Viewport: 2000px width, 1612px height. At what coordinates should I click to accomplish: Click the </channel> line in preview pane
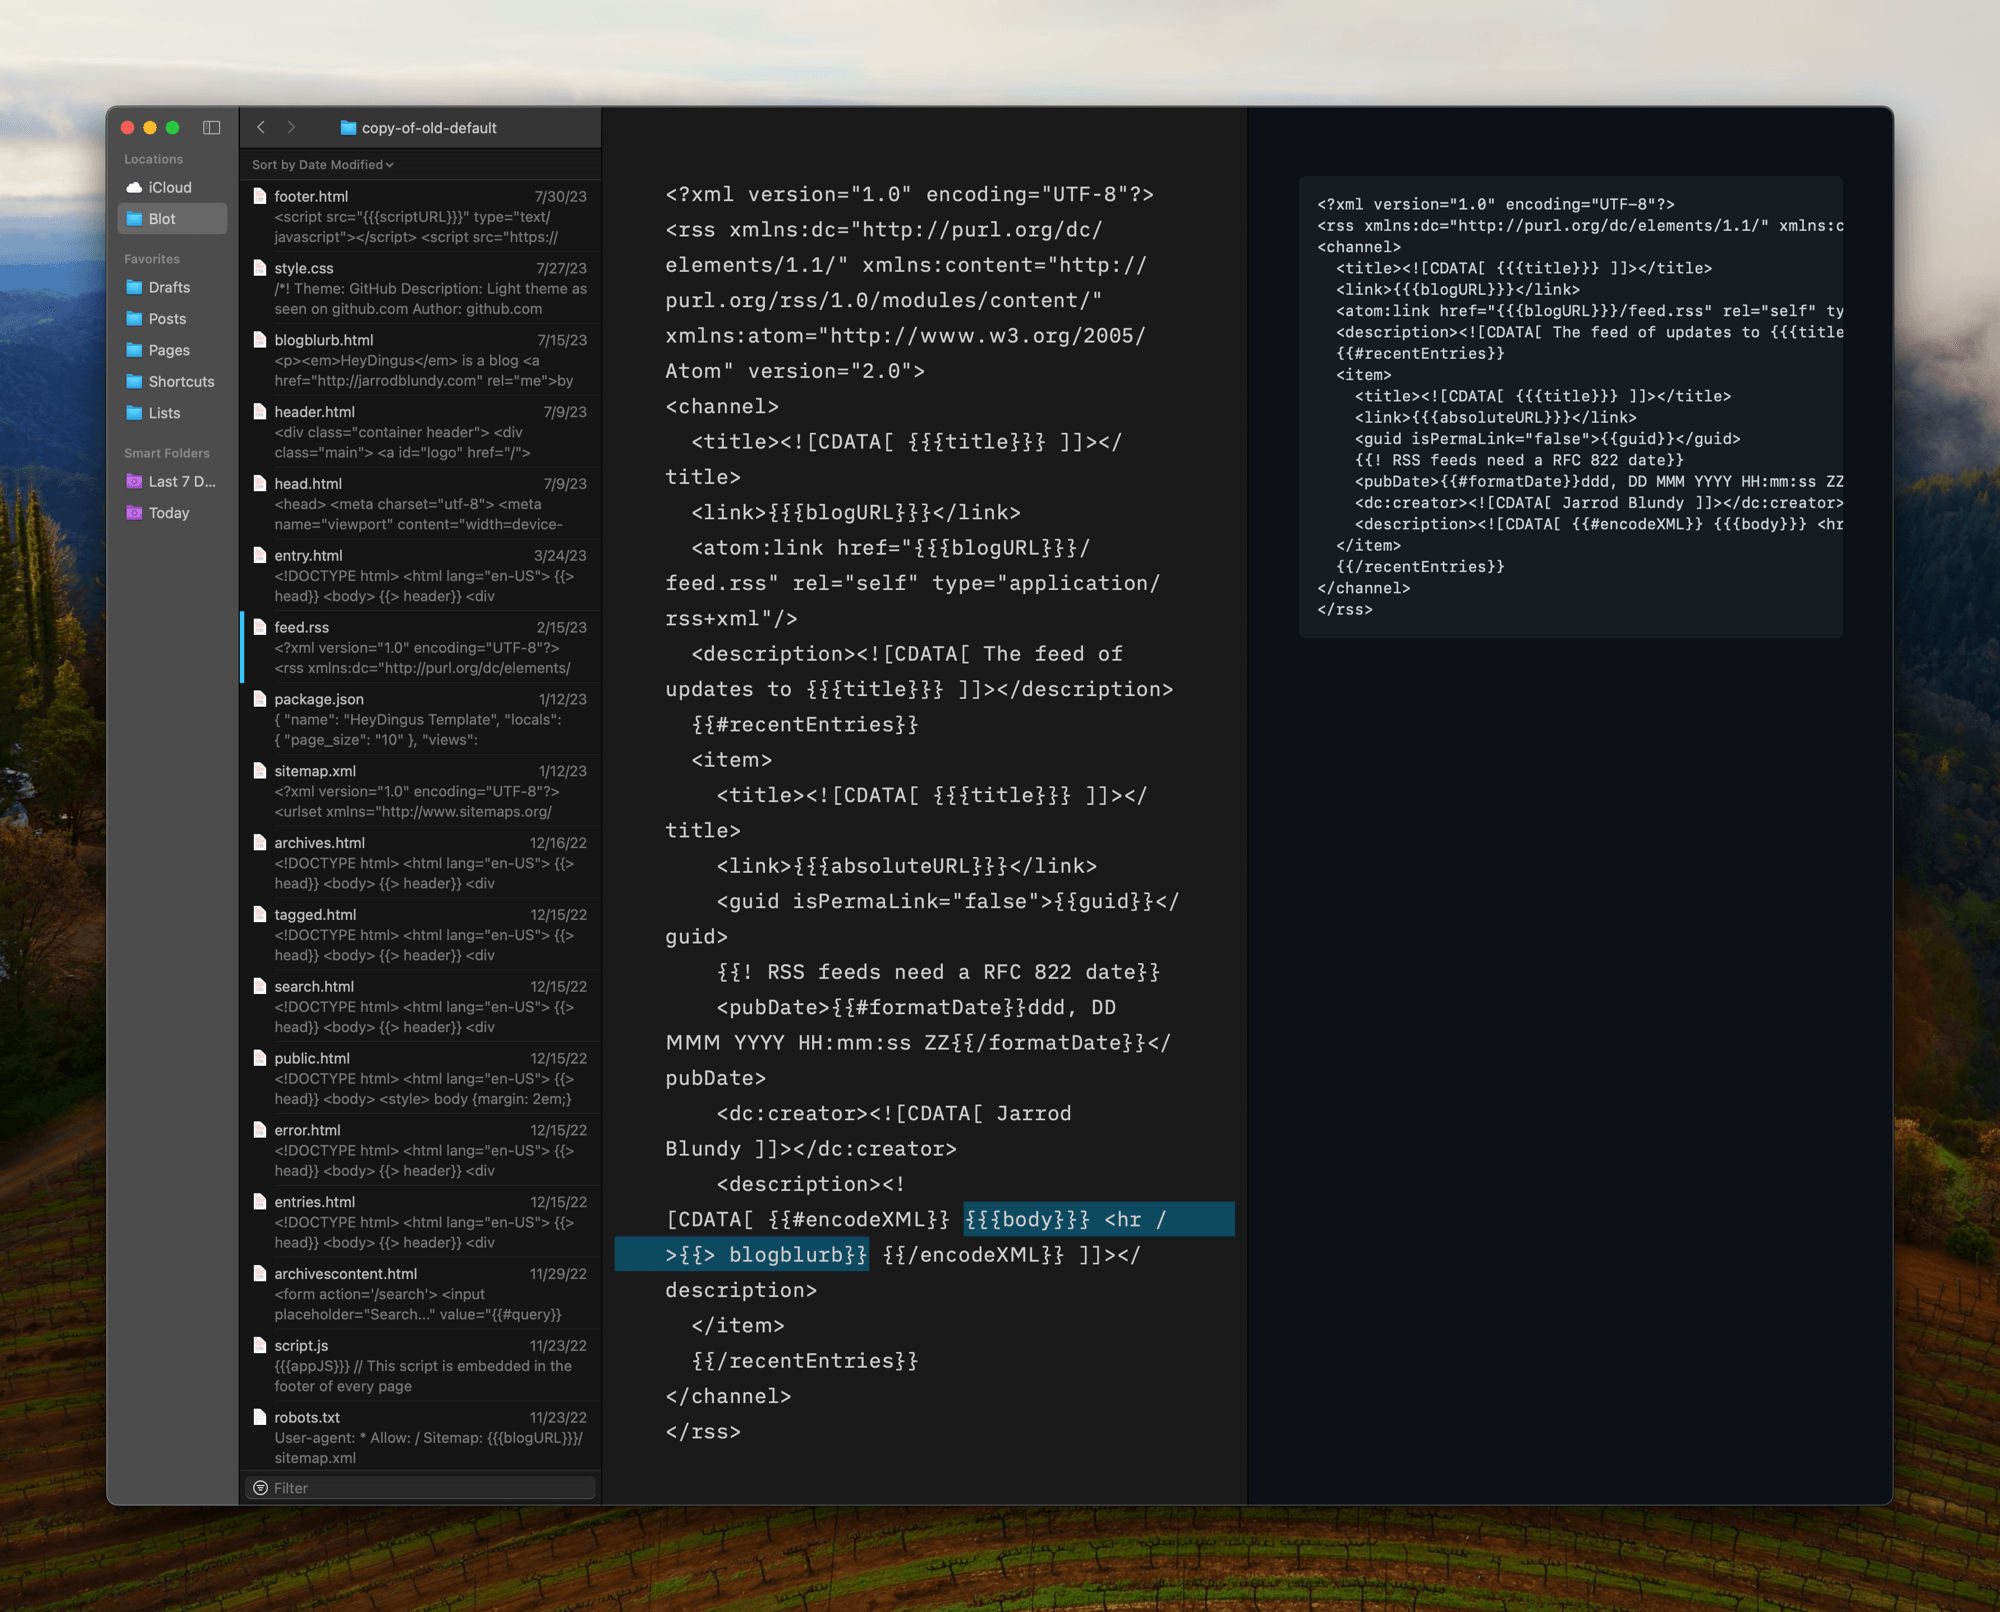click(1363, 588)
